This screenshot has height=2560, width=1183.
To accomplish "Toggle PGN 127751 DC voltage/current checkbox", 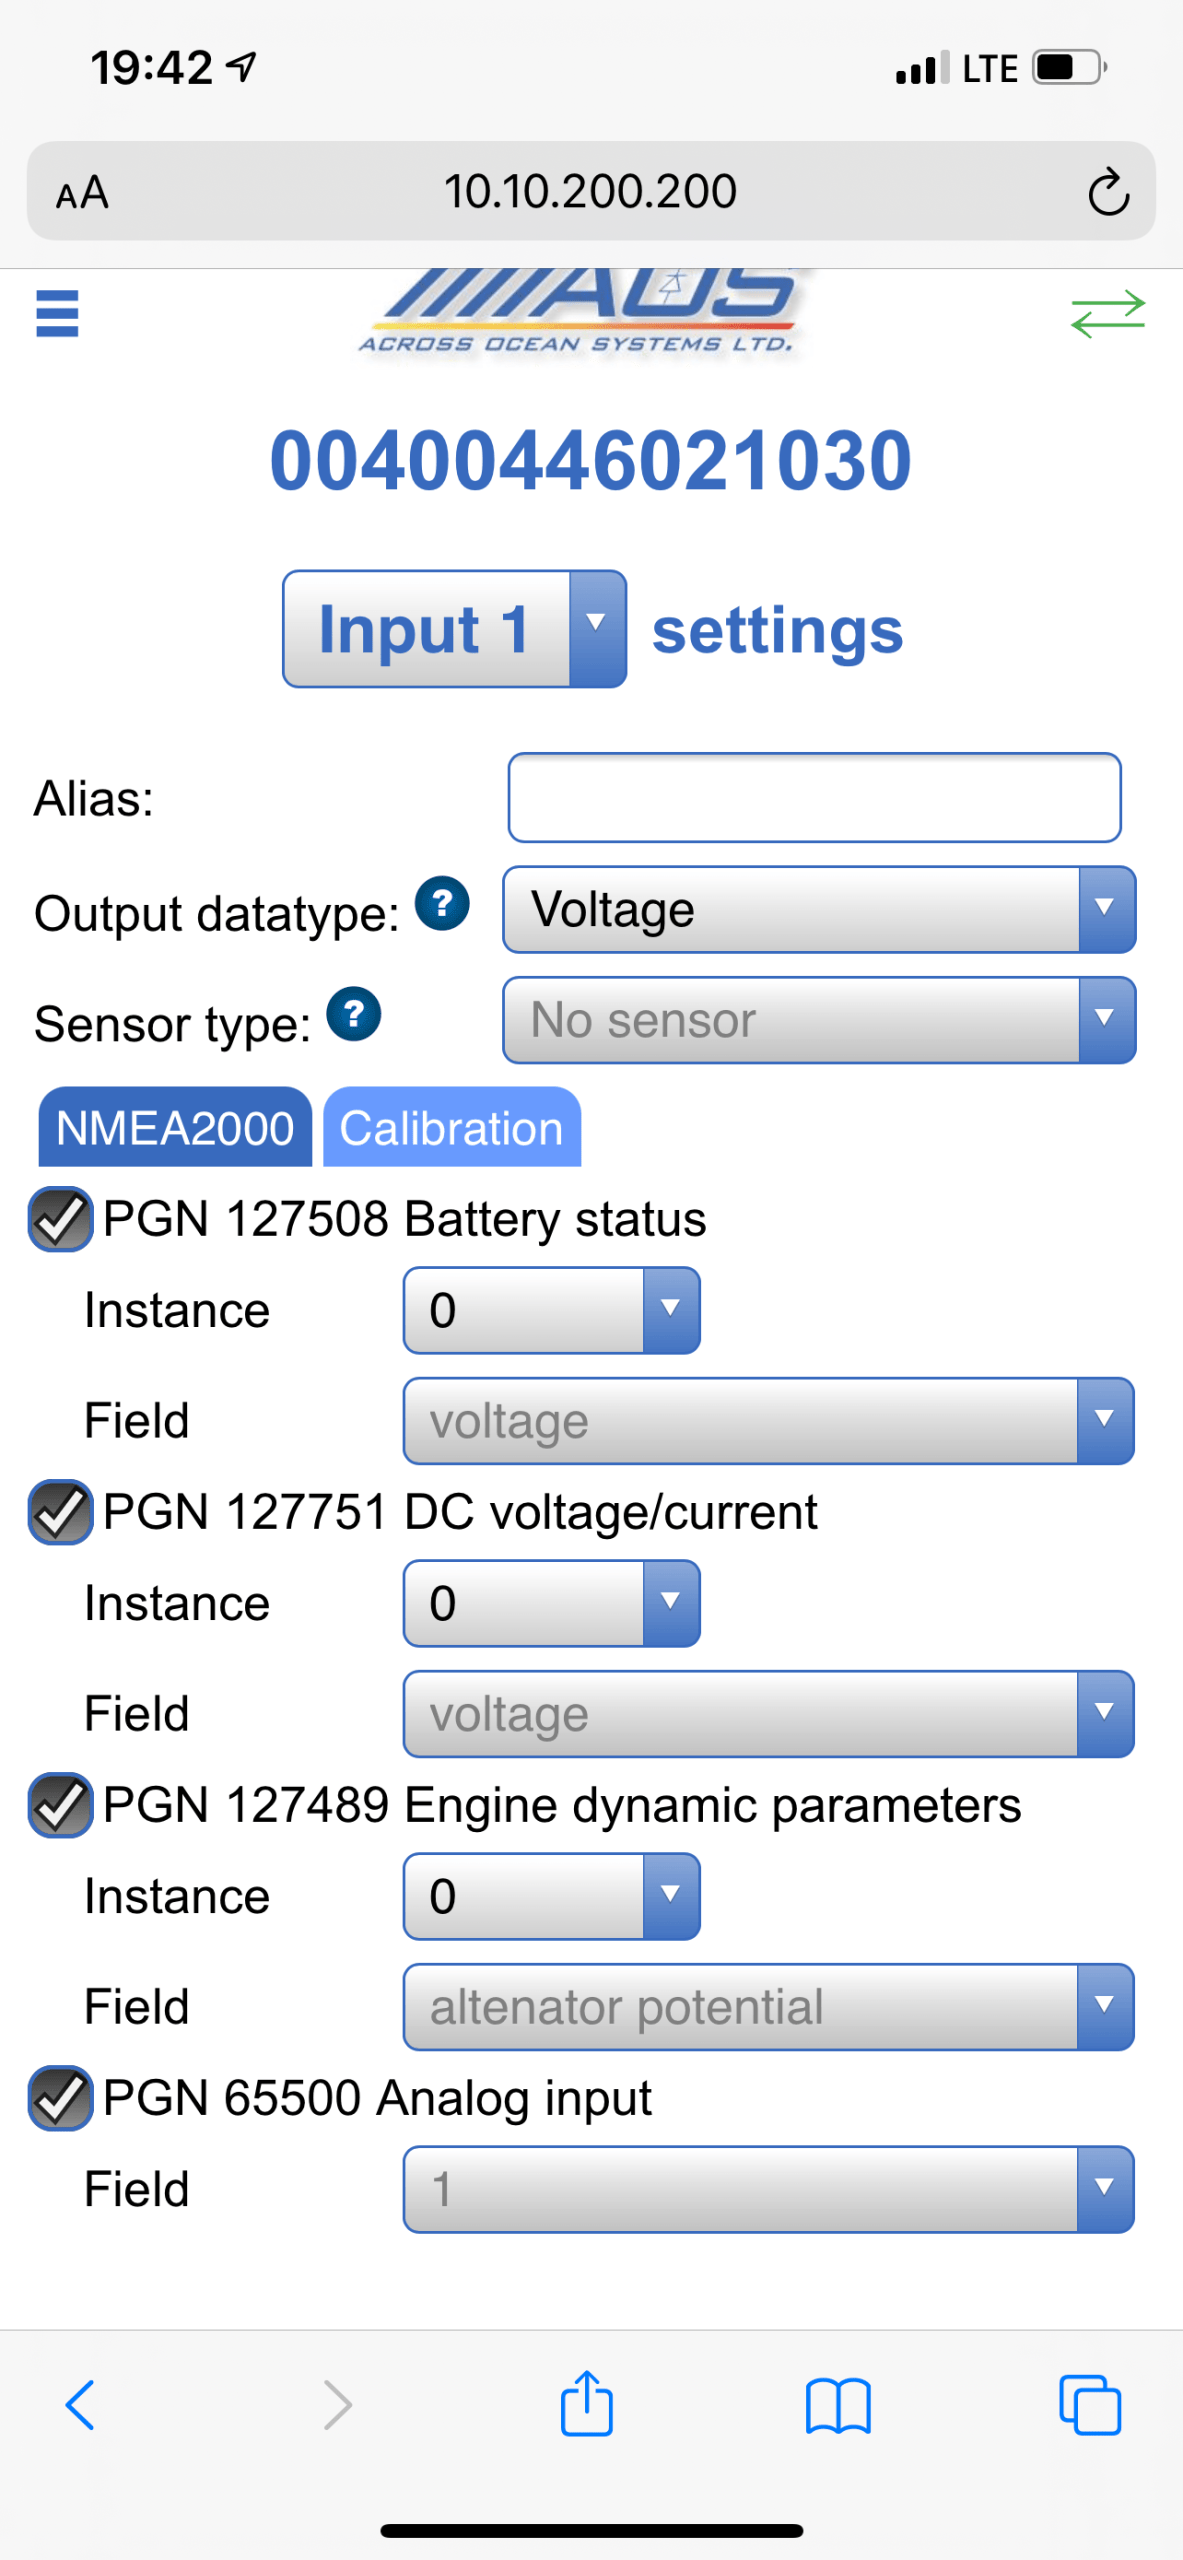I will 60,1512.
